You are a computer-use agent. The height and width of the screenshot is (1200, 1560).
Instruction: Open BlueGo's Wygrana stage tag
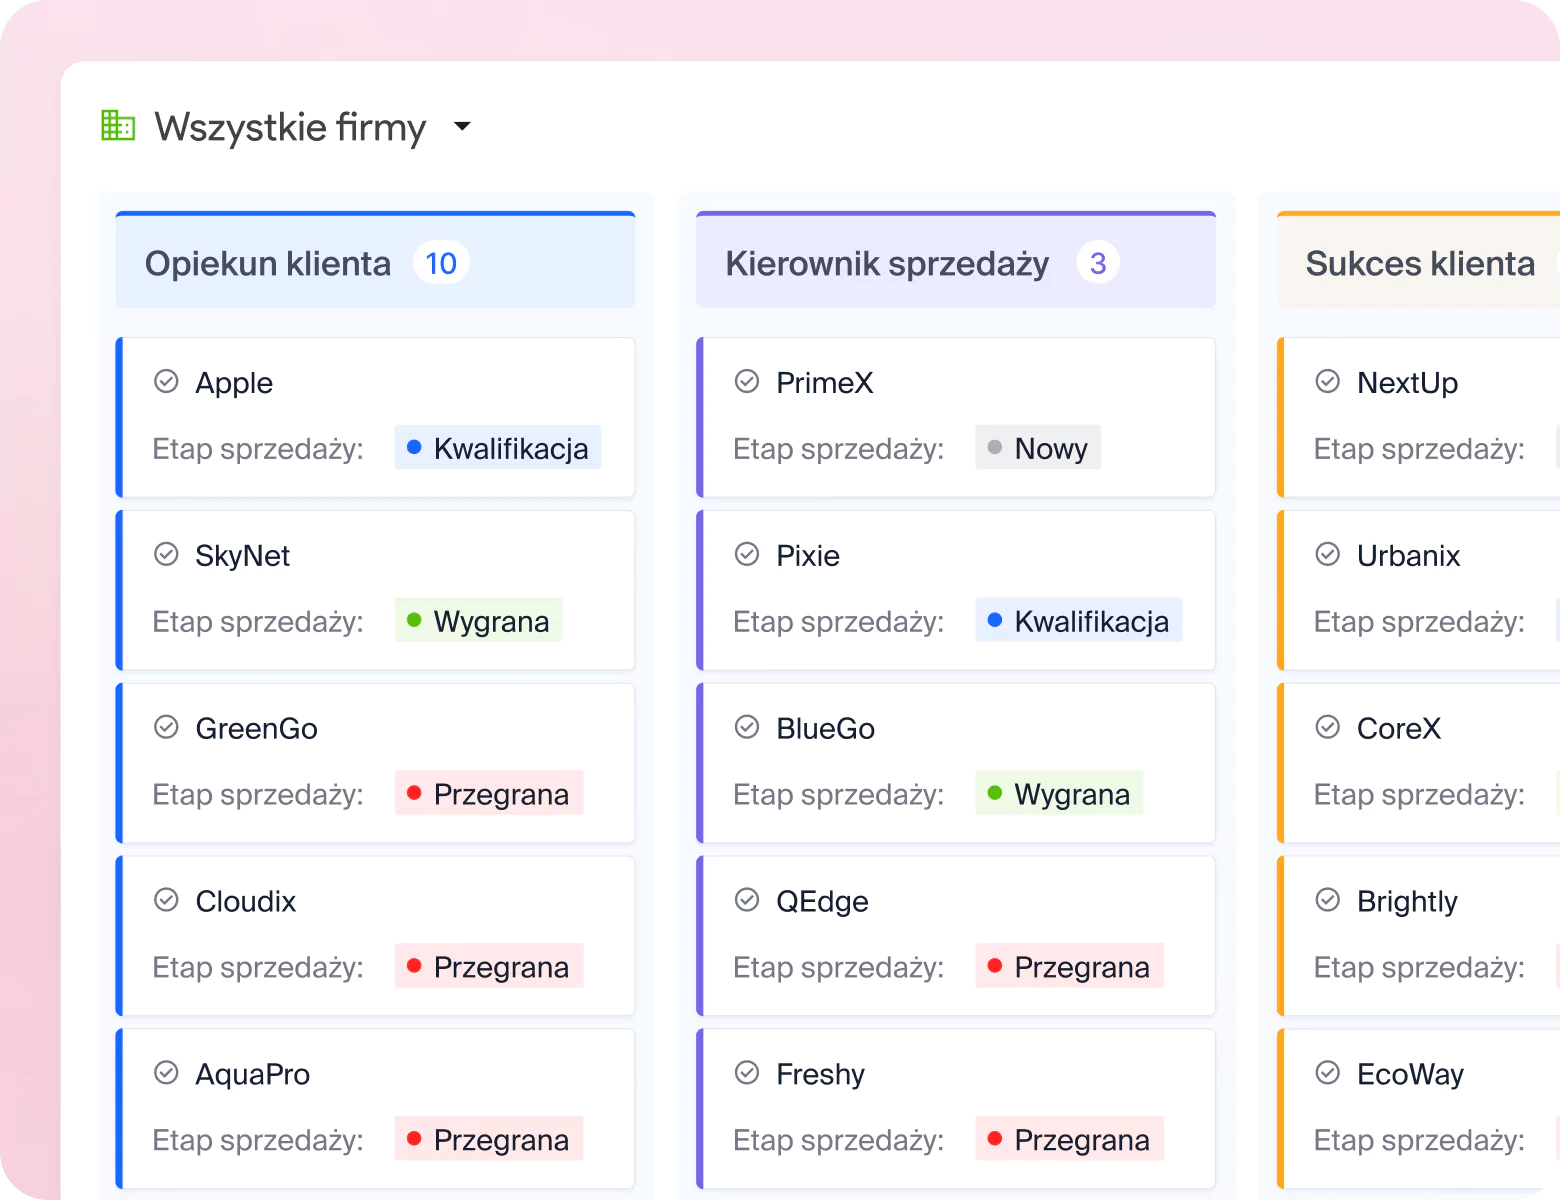click(1059, 794)
